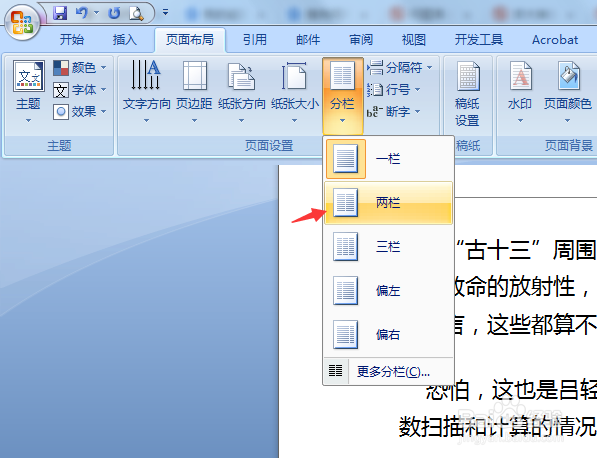Expand theme 效果 options
The height and width of the screenshot is (458, 597).
point(80,112)
